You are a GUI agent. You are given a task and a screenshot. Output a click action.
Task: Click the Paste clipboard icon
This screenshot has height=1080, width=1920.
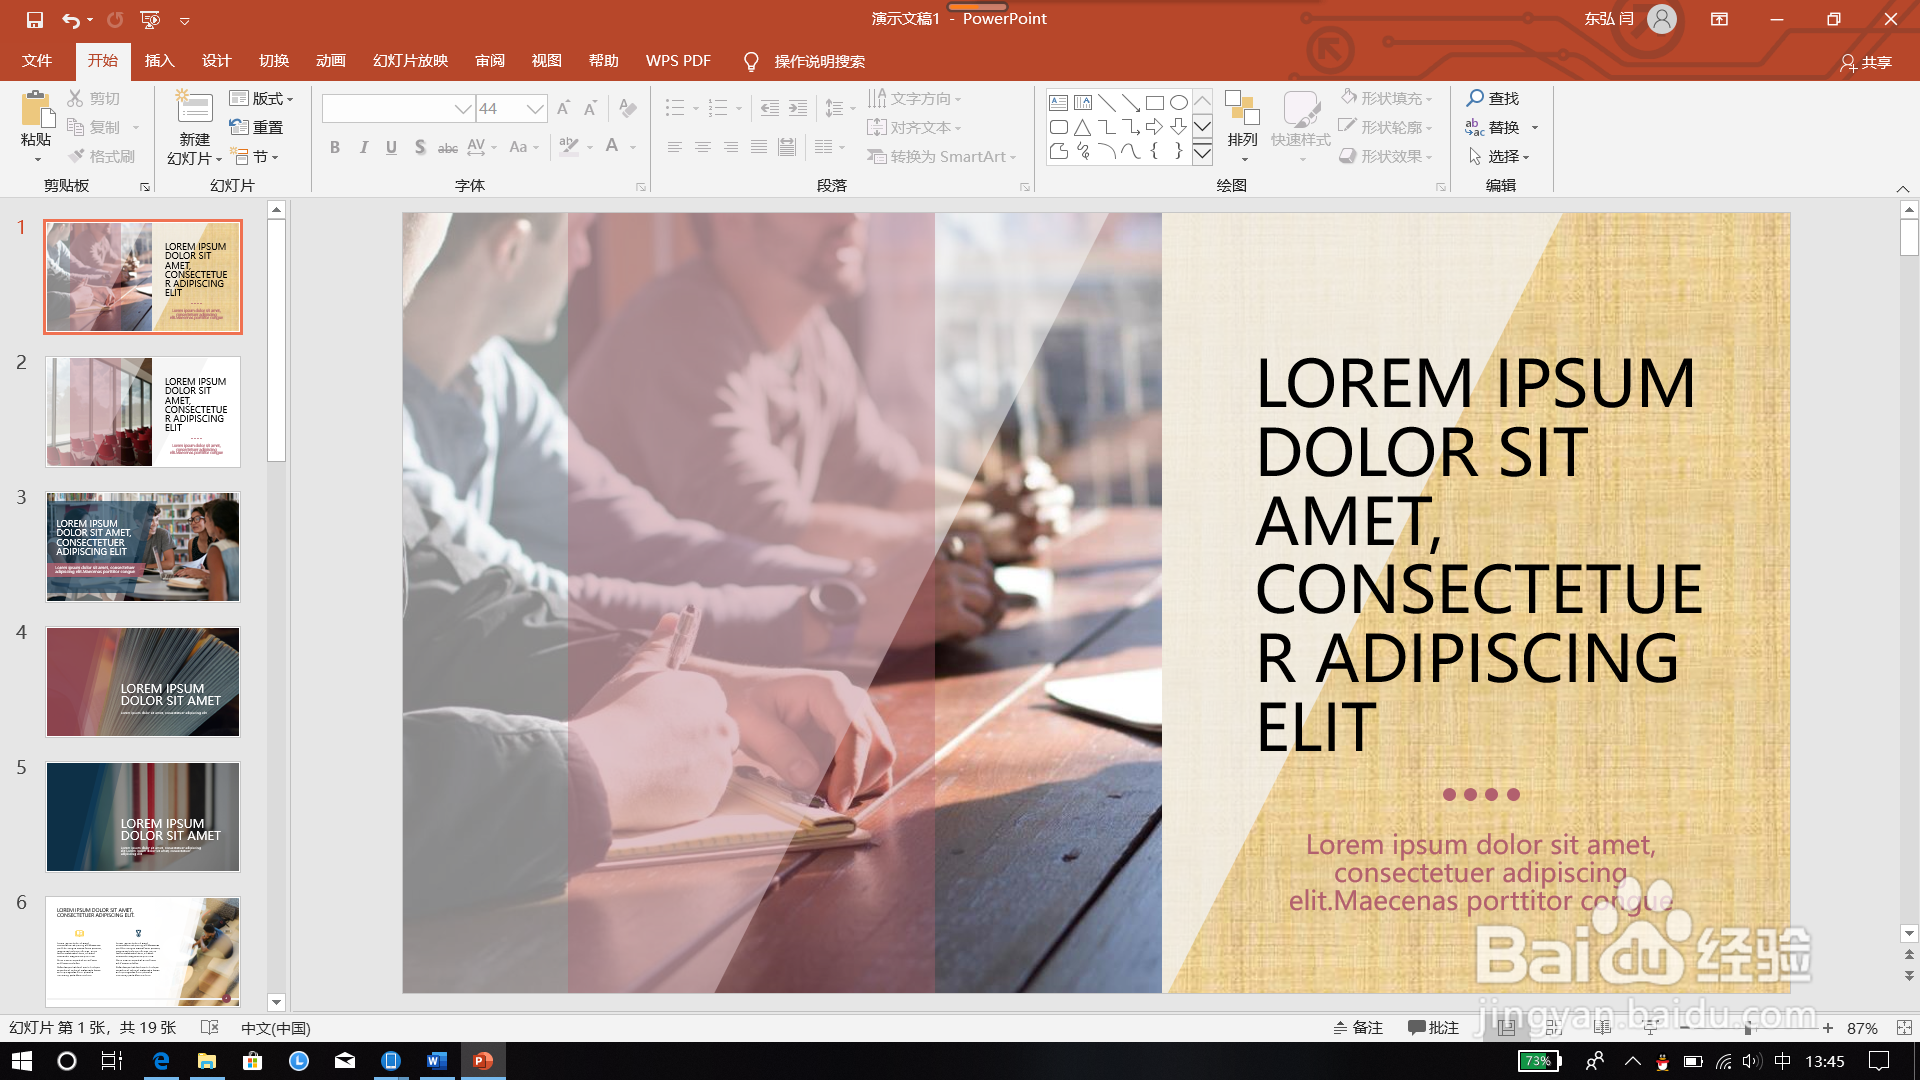tap(36, 110)
